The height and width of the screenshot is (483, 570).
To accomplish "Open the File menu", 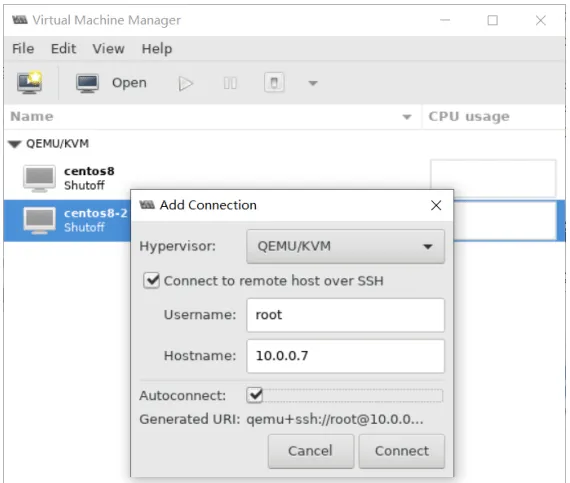I will (23, 48).
